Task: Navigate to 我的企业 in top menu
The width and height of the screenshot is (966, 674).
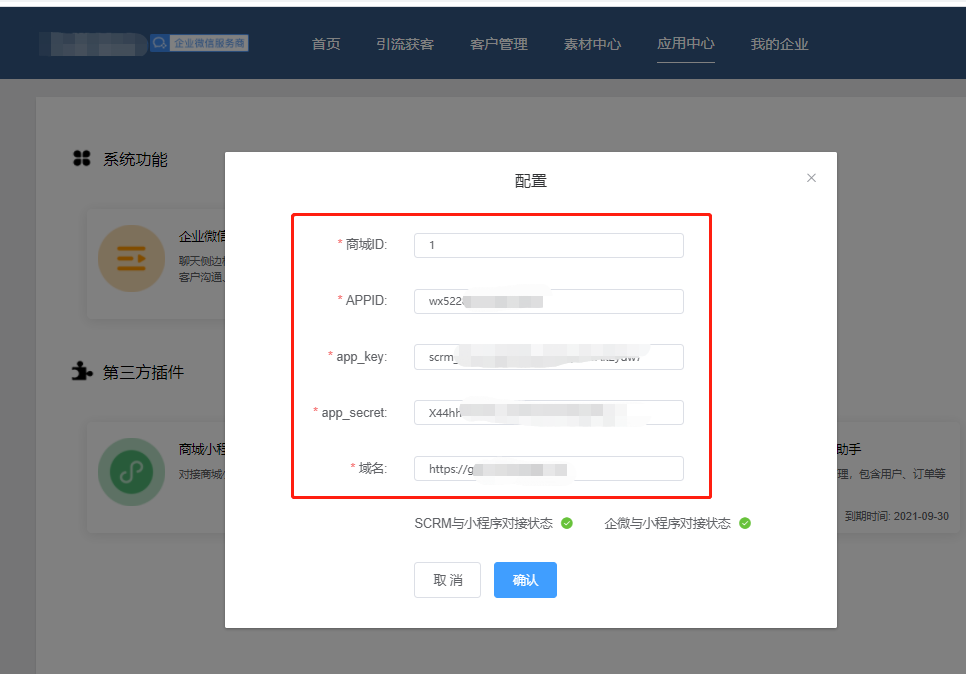Action: click(779, 44)
